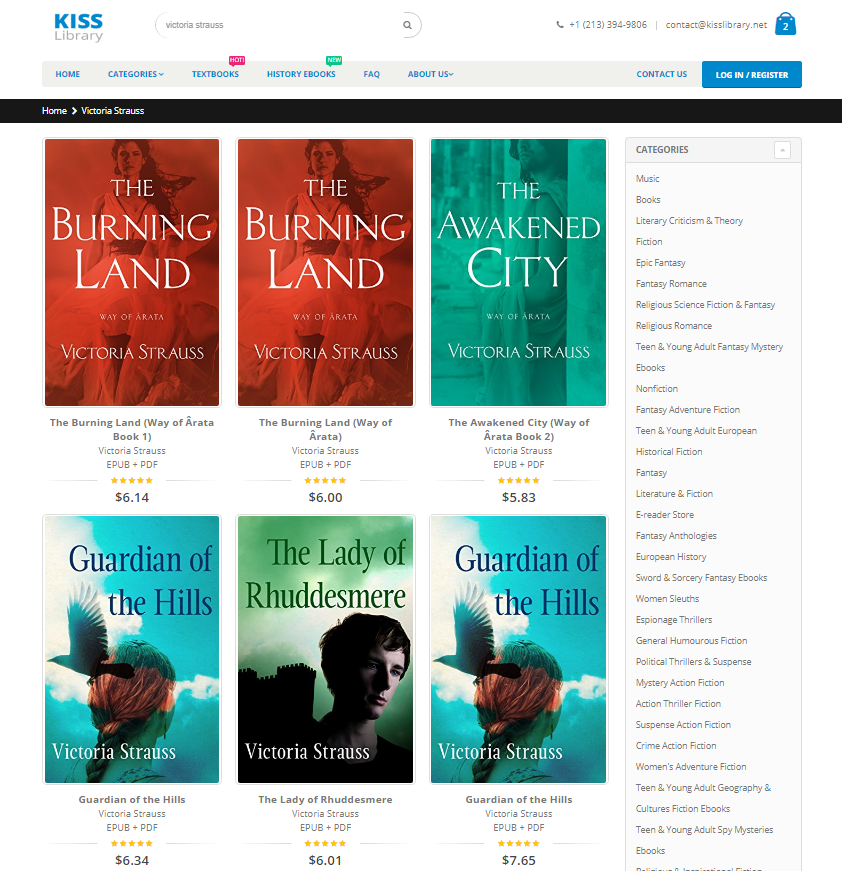Click price $5.83 of Awakened City
842x871 pixels.
(518, 498)
